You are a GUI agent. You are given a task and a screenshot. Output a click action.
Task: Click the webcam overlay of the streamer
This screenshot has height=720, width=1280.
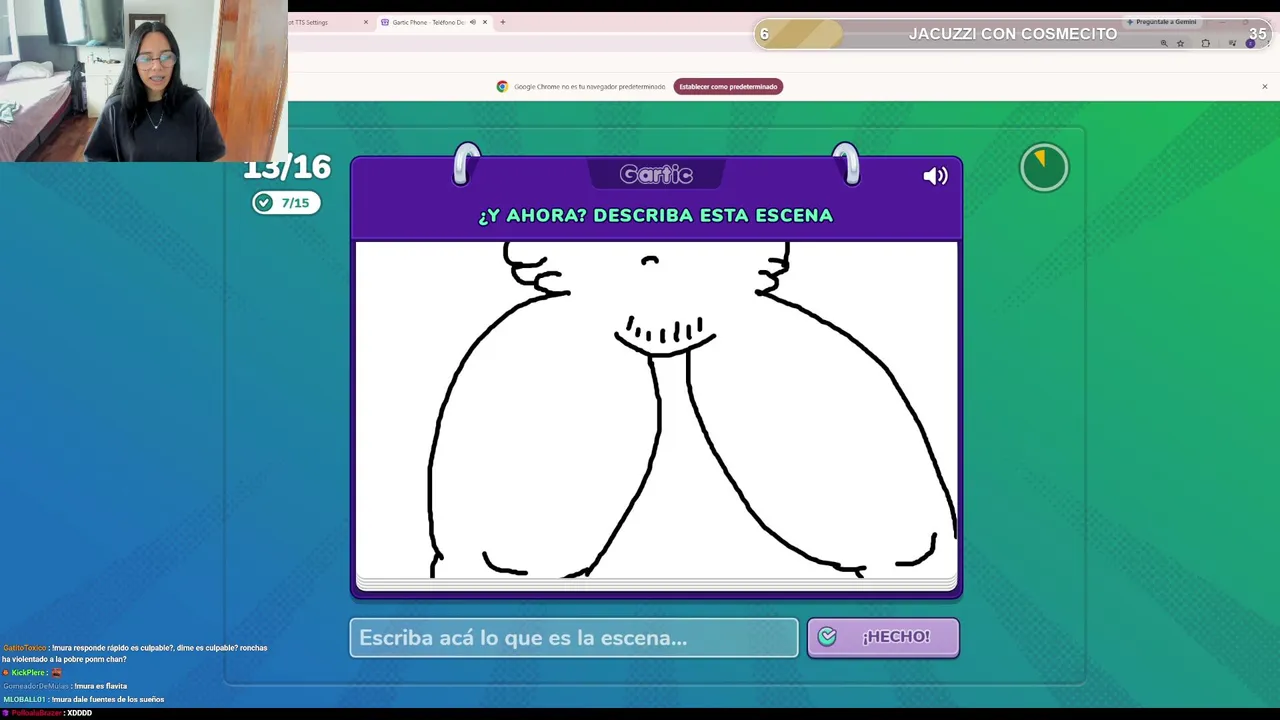(144, 81)
